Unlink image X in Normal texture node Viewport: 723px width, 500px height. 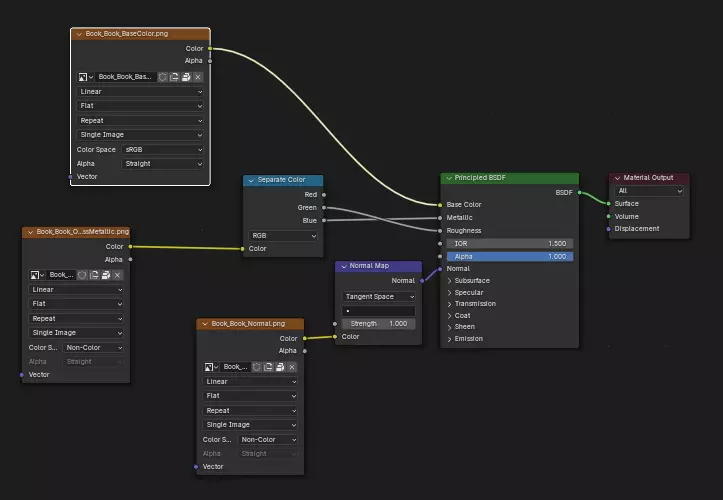coord(292,367)
